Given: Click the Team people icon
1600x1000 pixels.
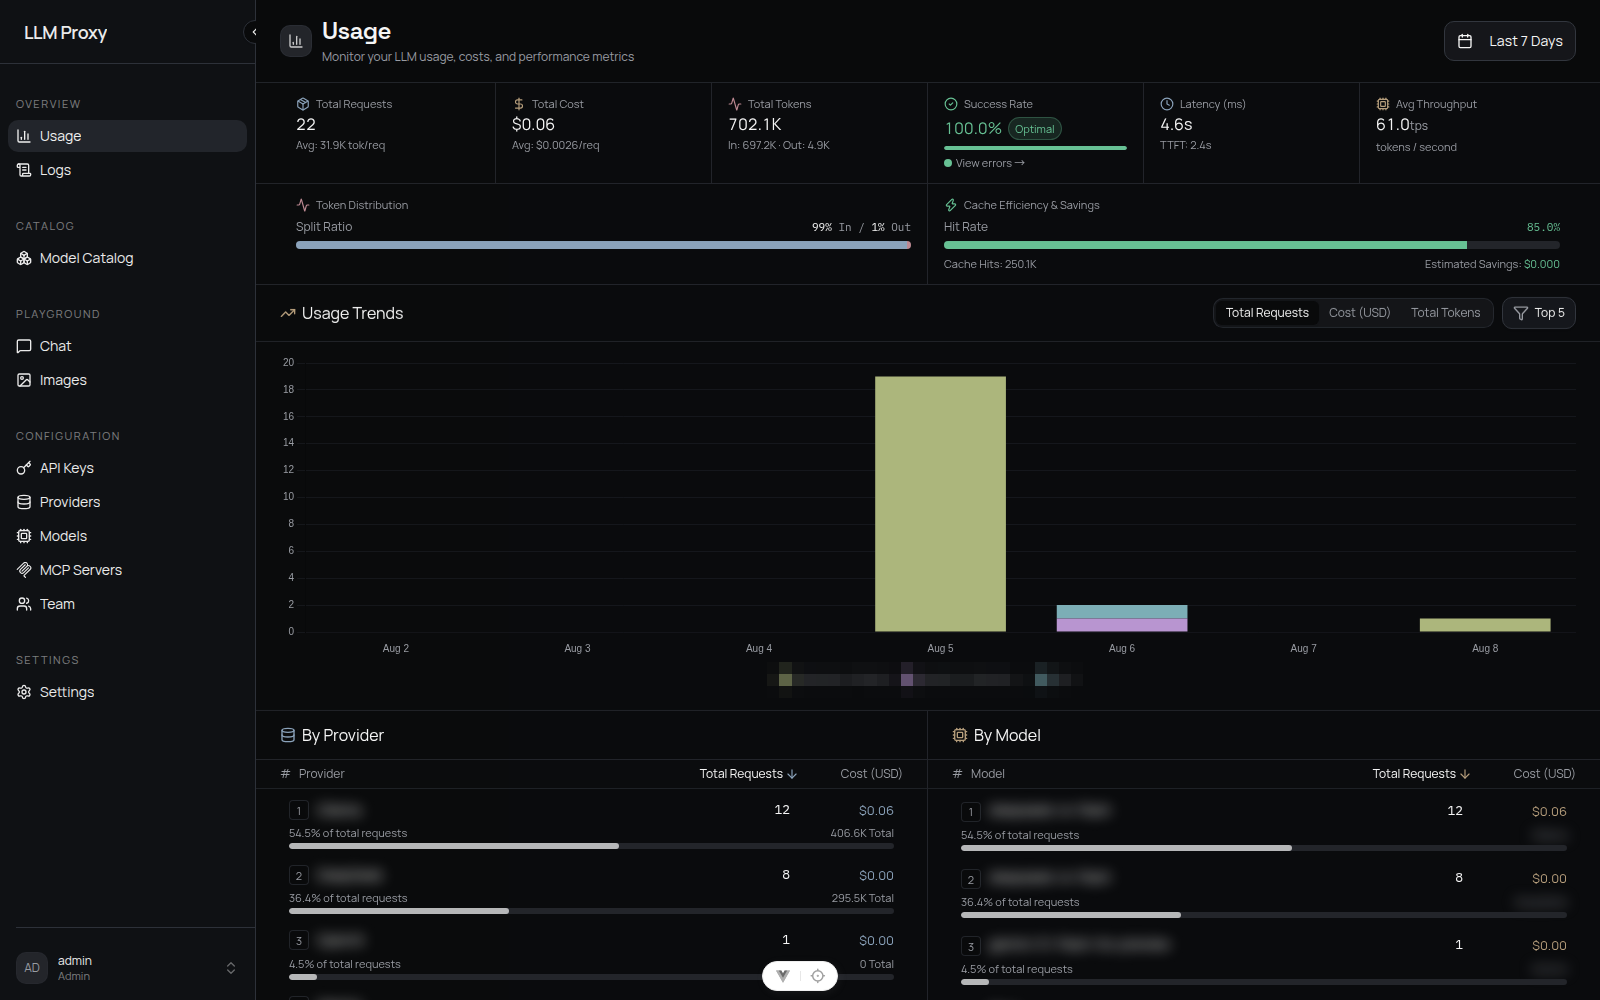Looking at the screenshot, I should [x=24, y=604].
